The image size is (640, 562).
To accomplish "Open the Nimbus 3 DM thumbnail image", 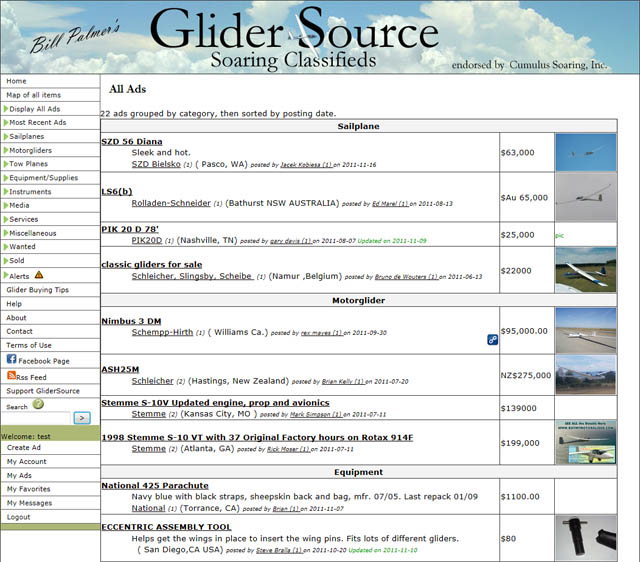I will (586, 331).
